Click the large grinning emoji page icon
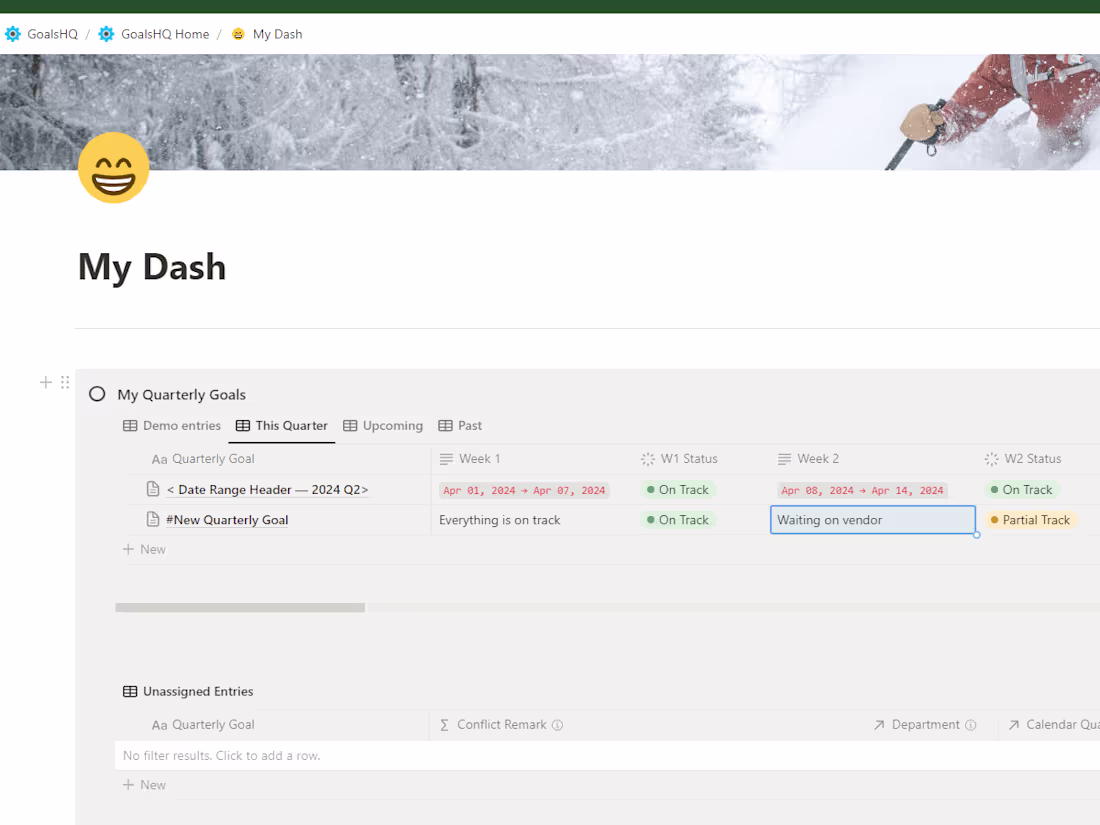The width and height of the screenshot is (1100, 825). (114, 168)
